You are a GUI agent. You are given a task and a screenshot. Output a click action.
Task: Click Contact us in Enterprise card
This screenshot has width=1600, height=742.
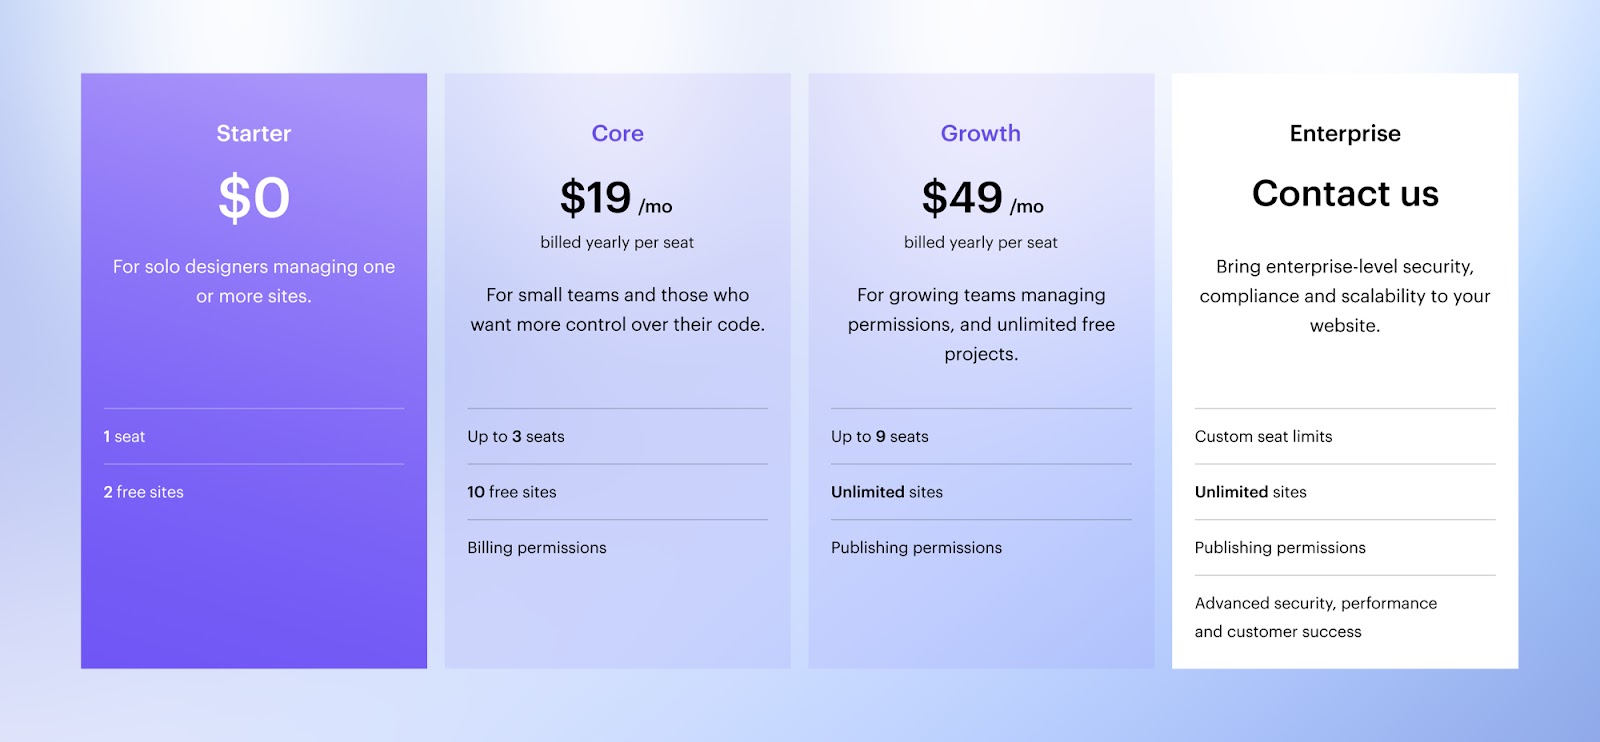click(1345, 193)
